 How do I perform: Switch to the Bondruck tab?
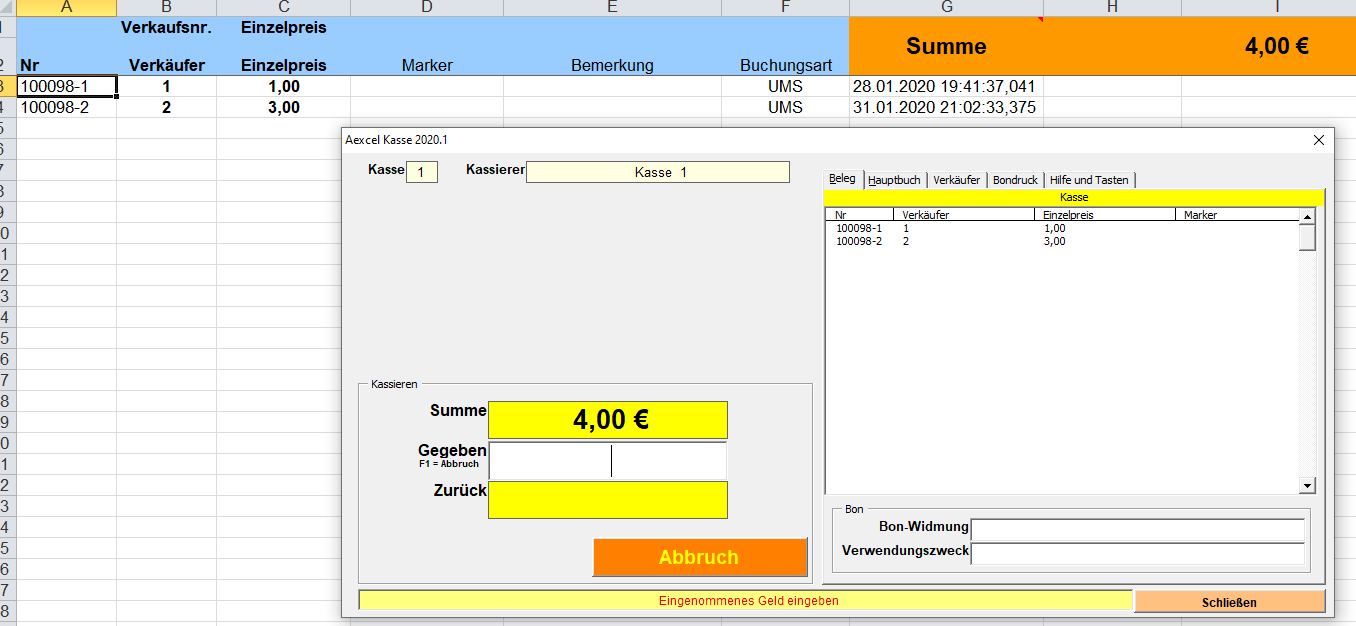pyautogui.click(x=1014, y=179)
